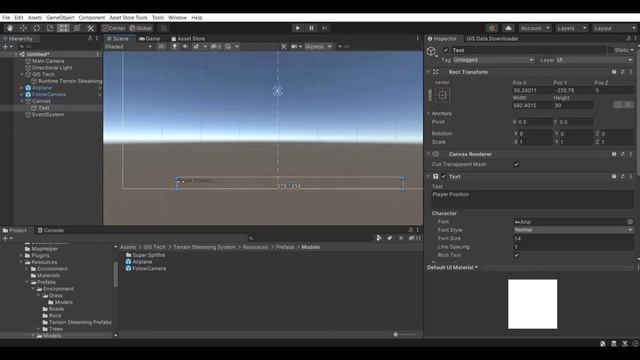Screen dimensions: 640x360
Task: Open the Window menu
Action: pyautogui.click(x=177, y=18)
